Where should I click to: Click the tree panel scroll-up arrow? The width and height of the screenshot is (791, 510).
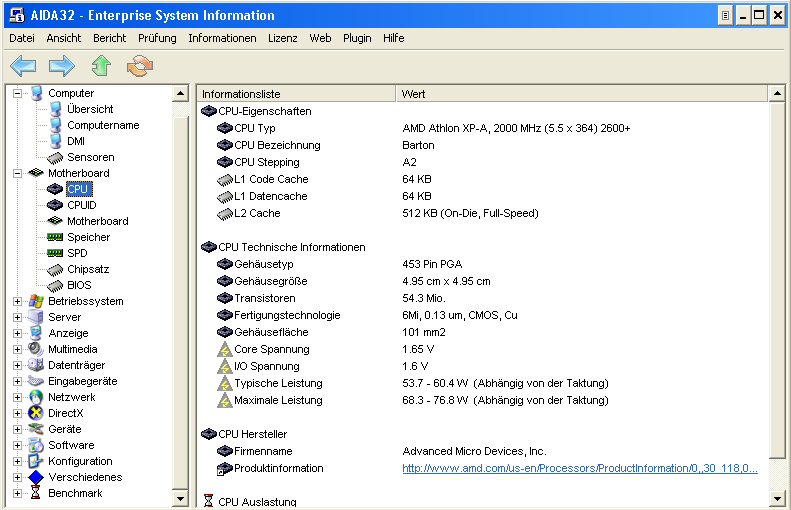point(181,93)
